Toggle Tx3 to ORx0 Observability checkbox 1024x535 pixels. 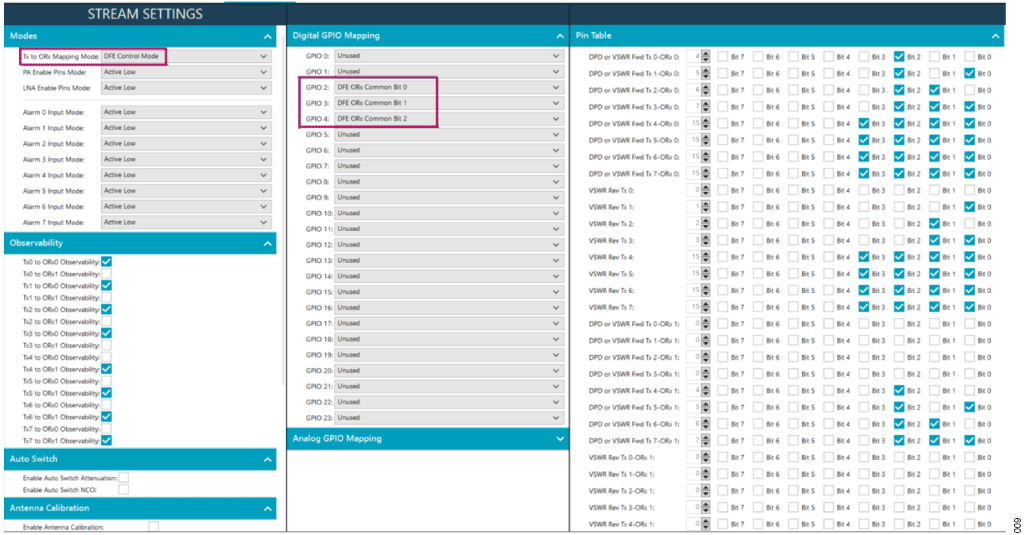pos(106,333)
